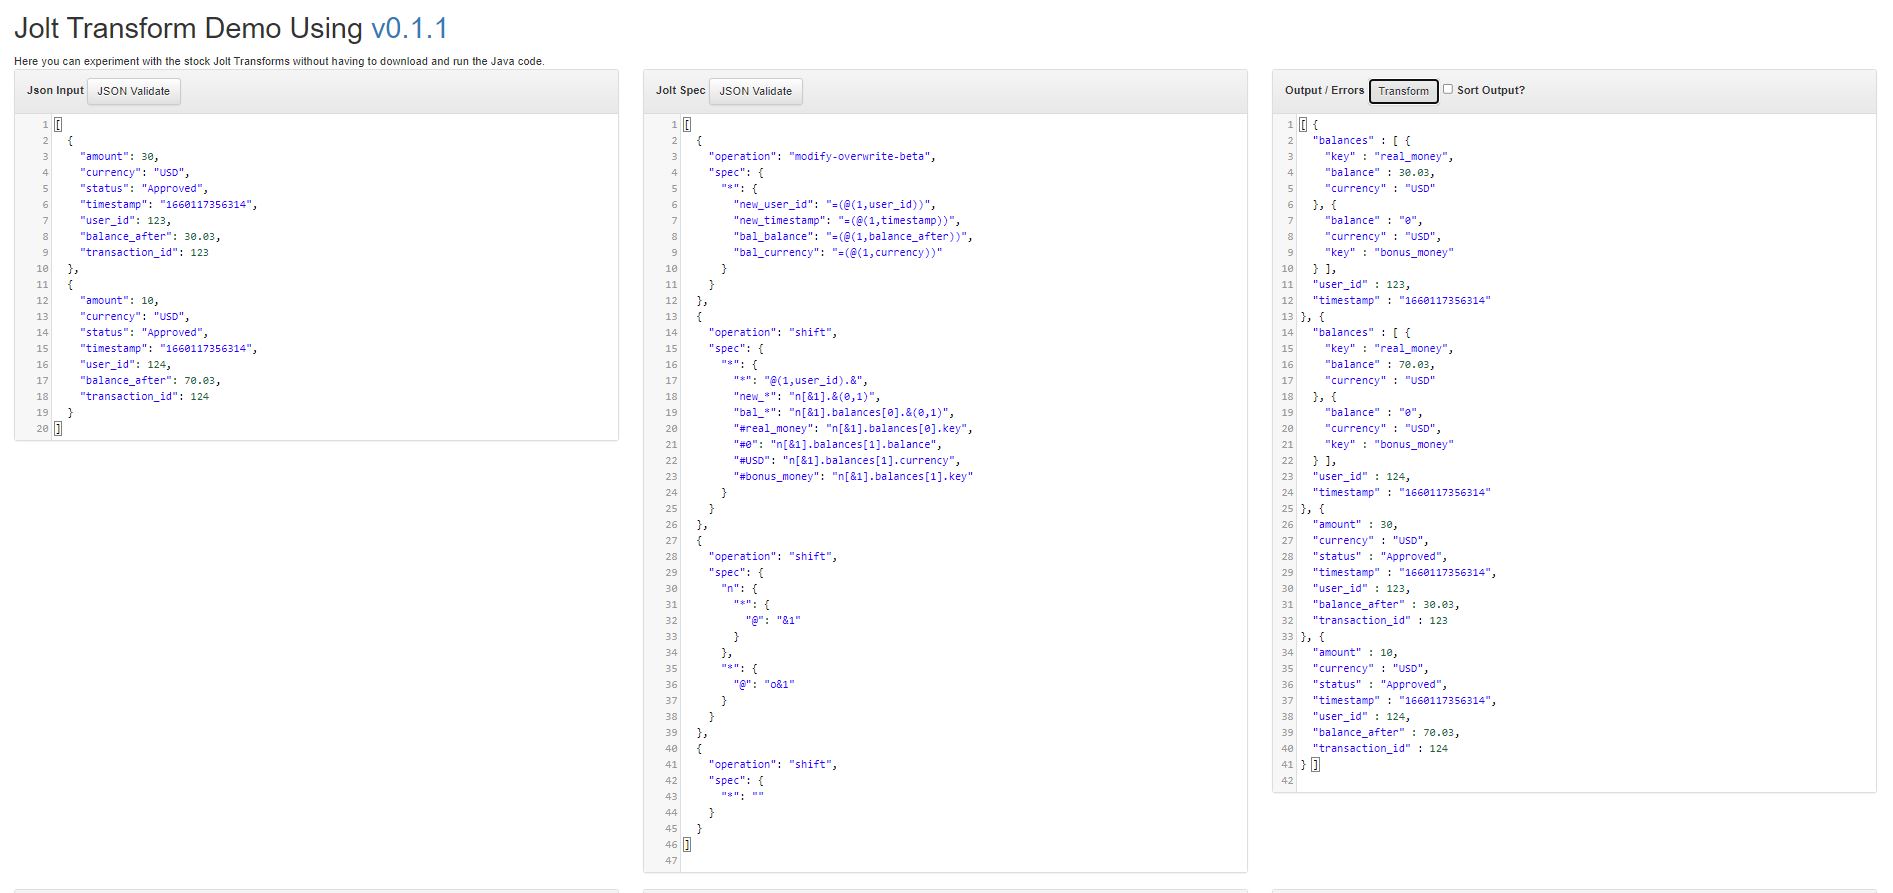The image size is (1893, 893).
Task: Click "balance_after": 70.03 in Json Input editor
Action: (x=150, y=380)
